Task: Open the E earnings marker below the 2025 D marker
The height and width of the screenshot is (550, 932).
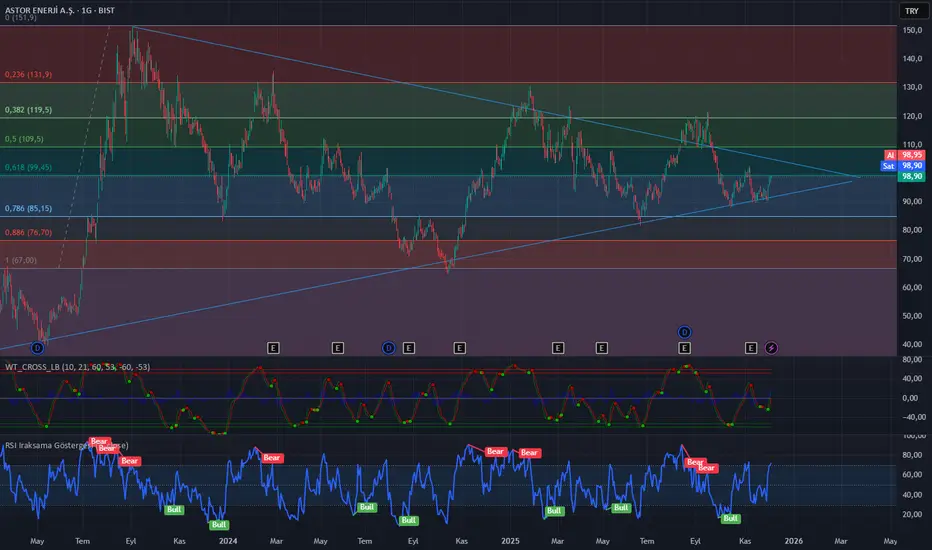Action: pos(684,348)
